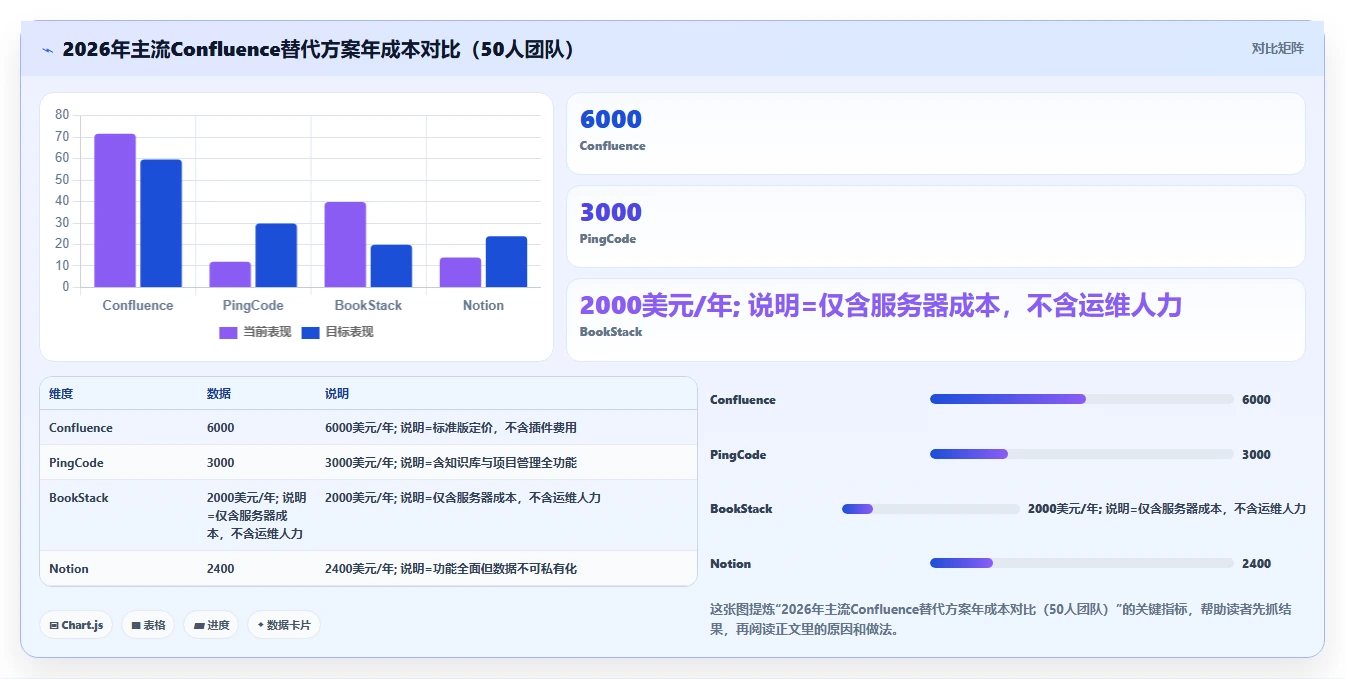Click the main title 2026年主流Confluence替代方案
Image resolution: width=1345 pixels, height=679 pixels.
click(x=319, y=49)
